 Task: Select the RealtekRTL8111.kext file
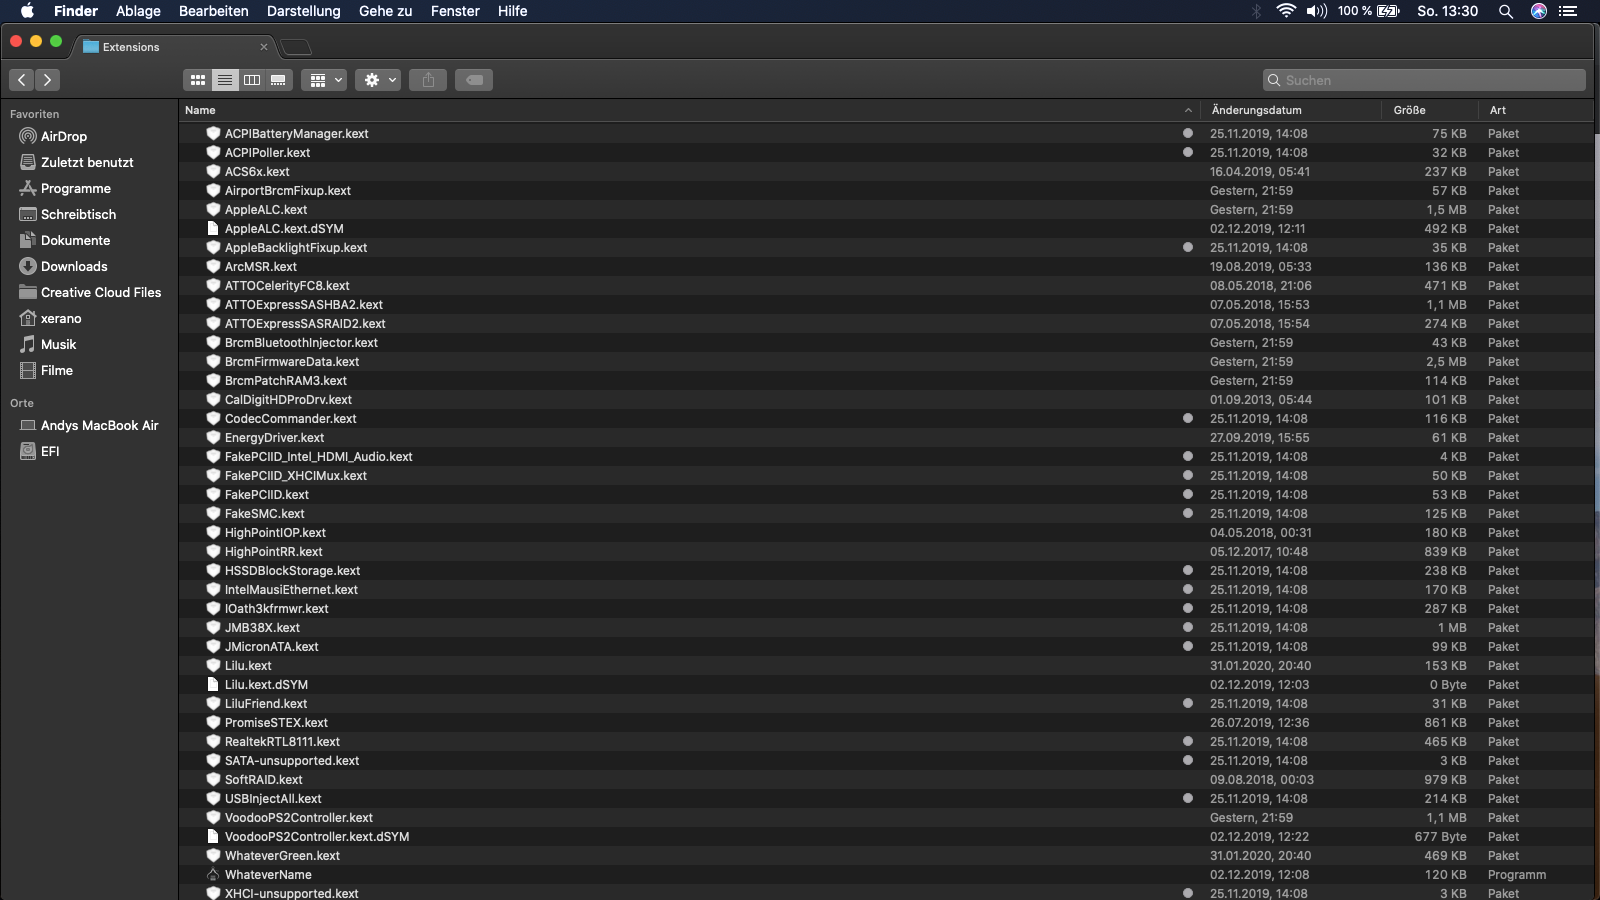[x=886, y=742]
